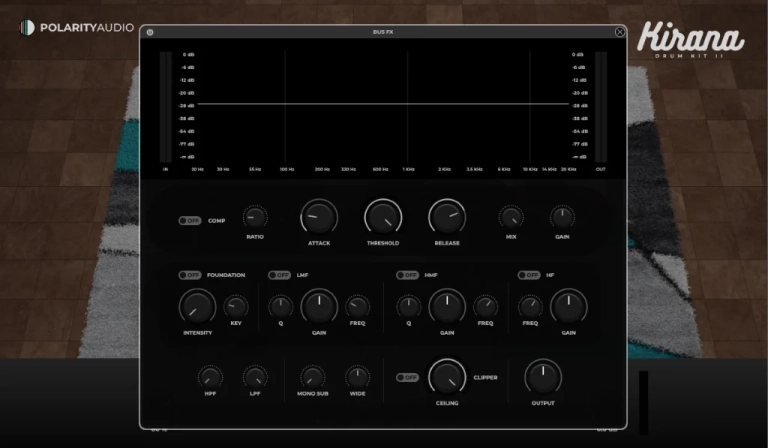Turn on the FOUNDATION switch
Image resolution: width=768 pixels, height=448 pixels.
[190, 275]
